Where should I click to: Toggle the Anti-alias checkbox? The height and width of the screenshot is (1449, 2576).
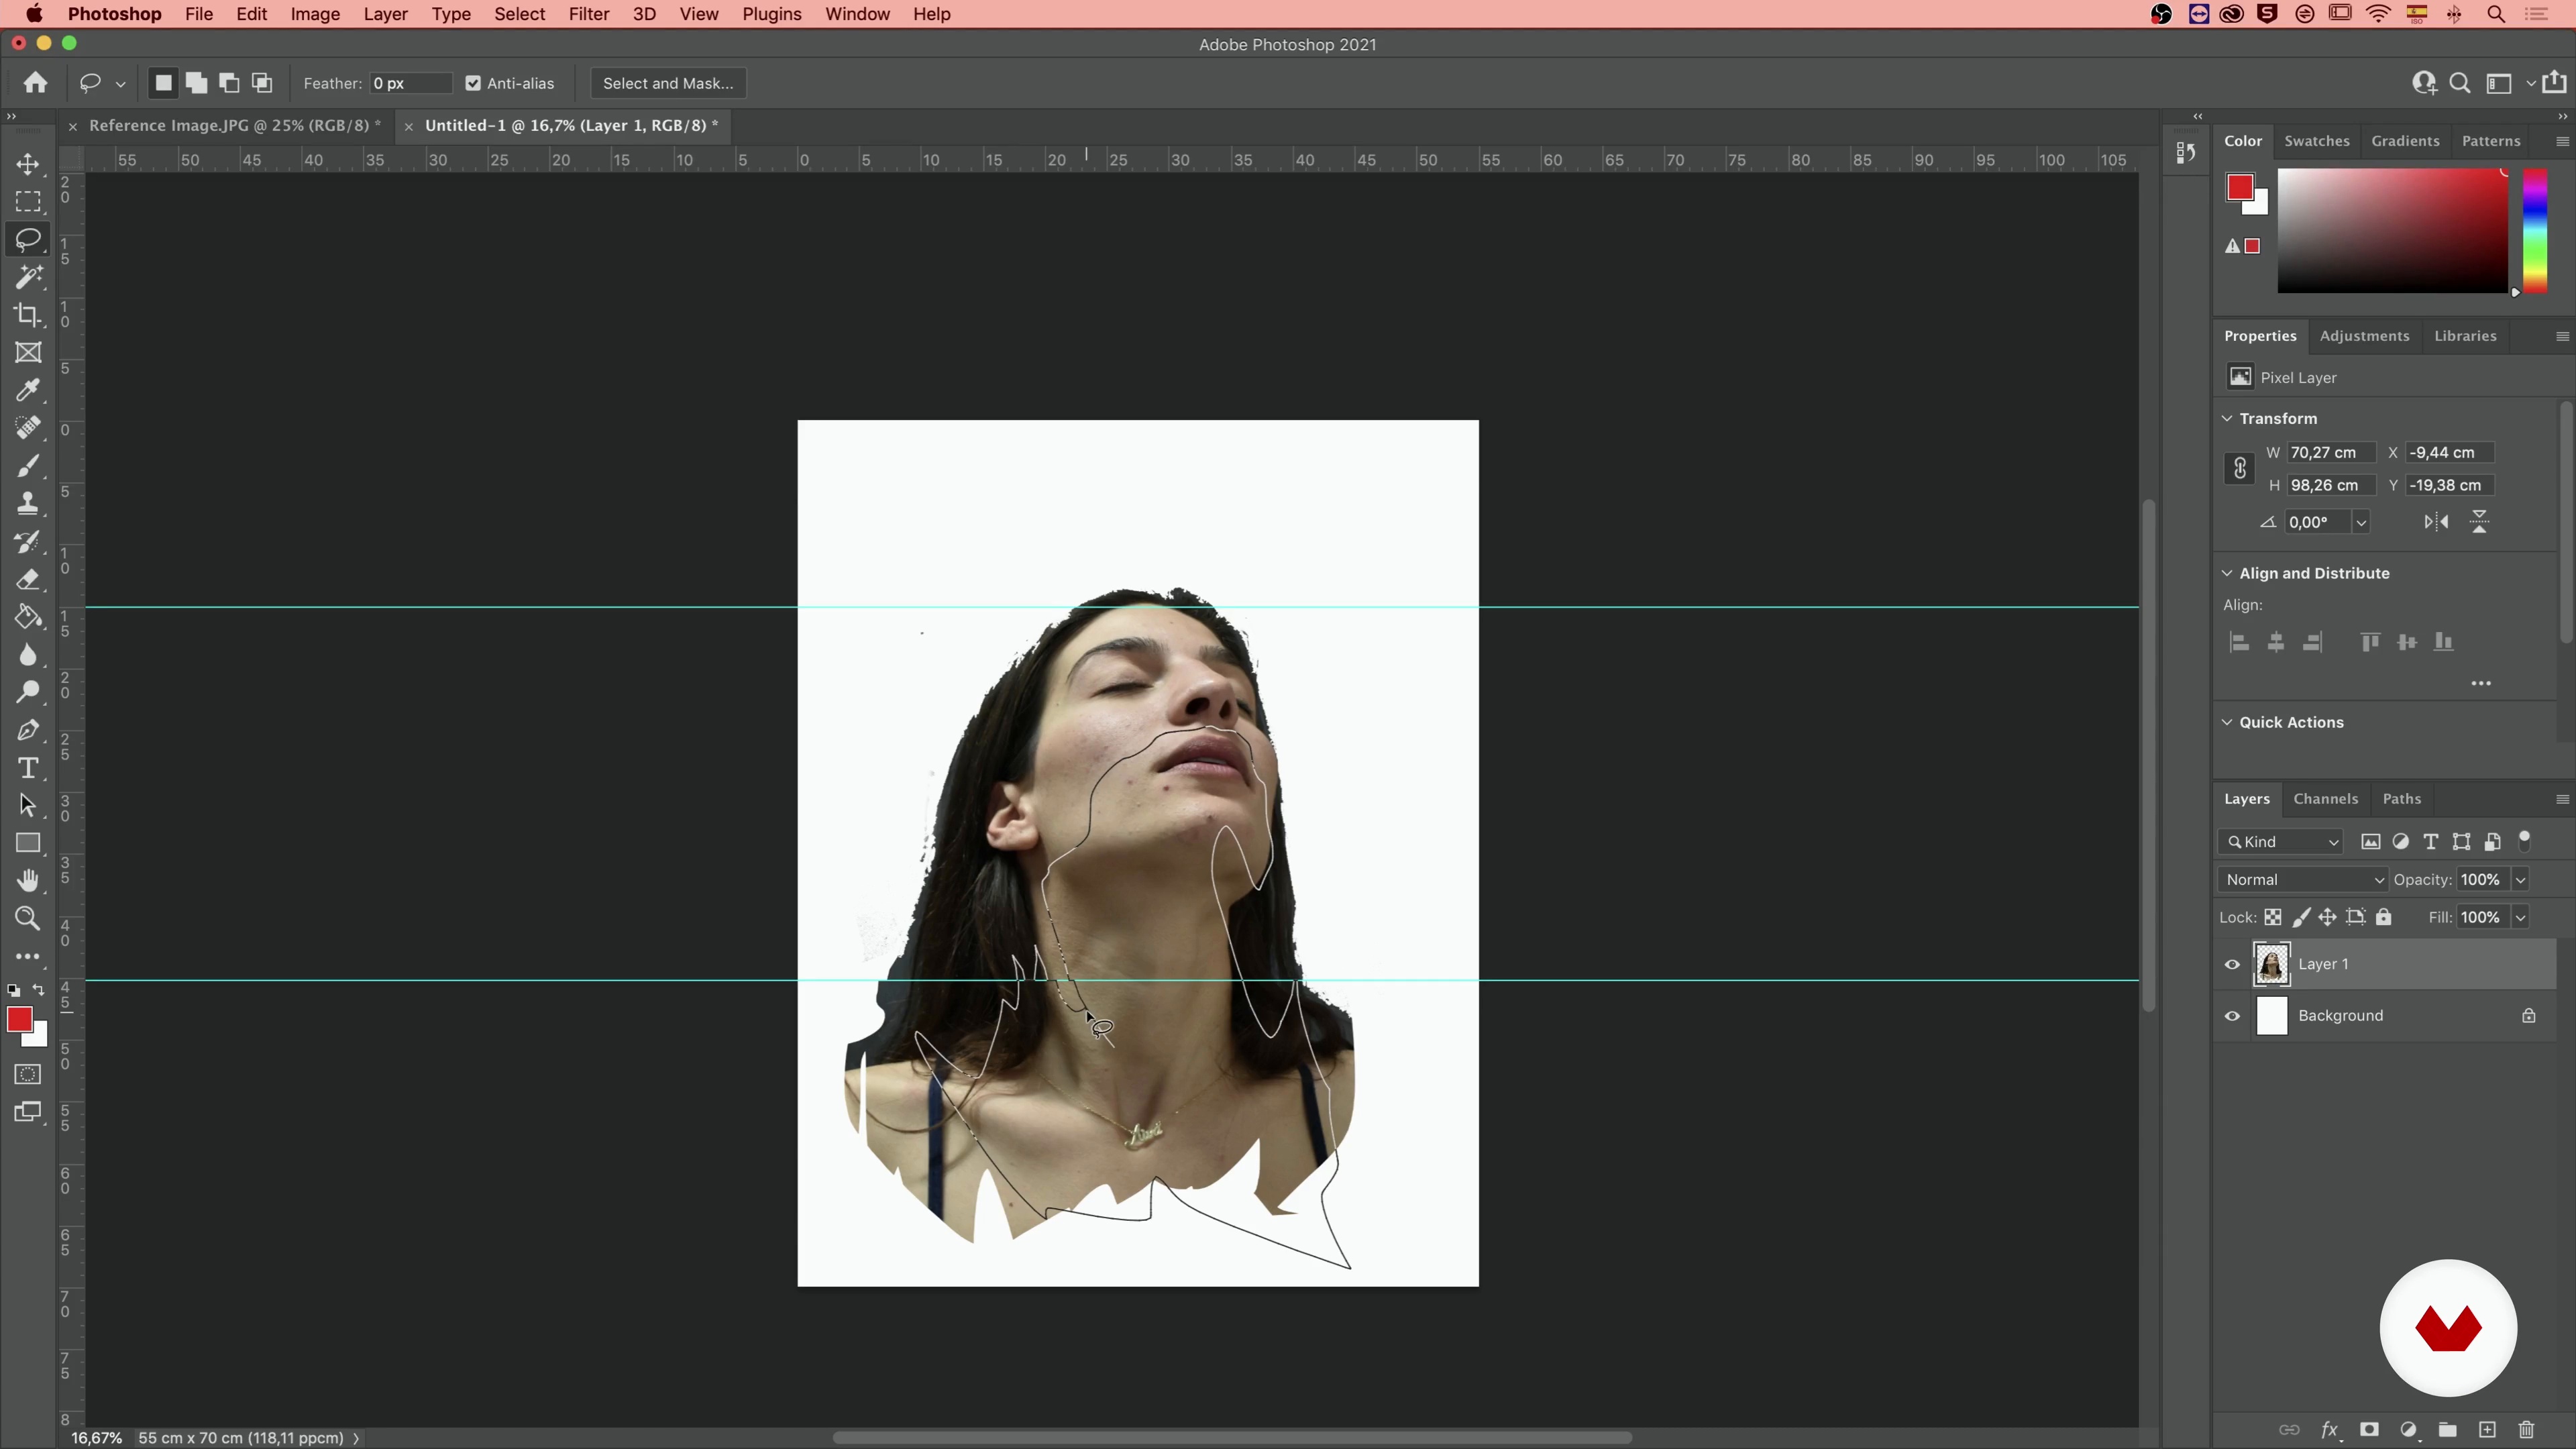[x=473, y=84]
